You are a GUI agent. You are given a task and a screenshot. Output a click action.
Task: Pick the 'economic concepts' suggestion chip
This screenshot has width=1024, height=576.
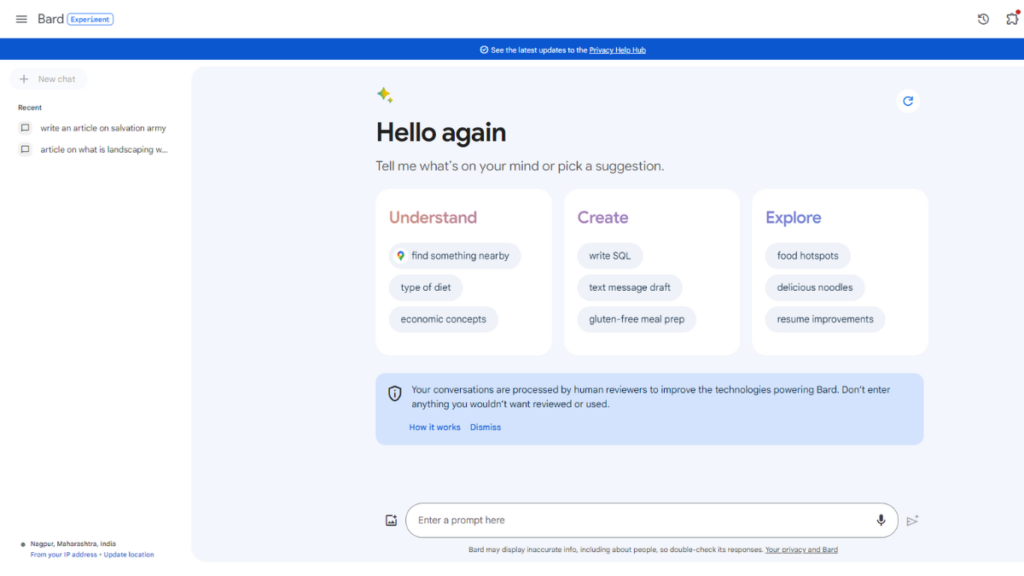(443, 319)
